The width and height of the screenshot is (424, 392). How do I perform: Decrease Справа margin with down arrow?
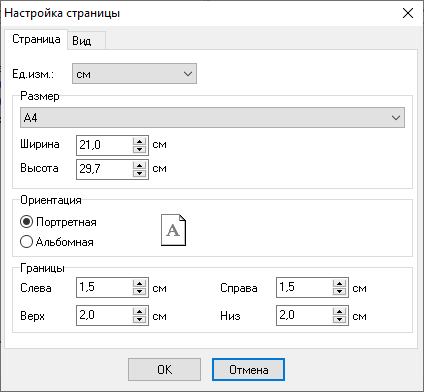coord(339,292)
